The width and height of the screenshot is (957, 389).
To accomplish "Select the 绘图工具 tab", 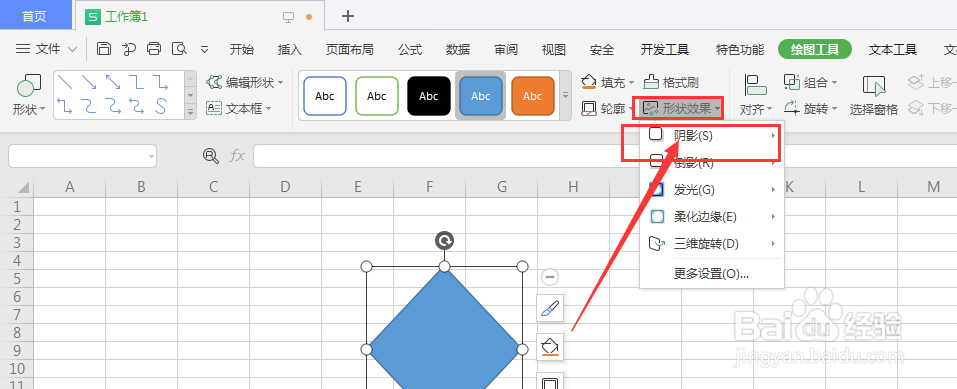I will coord(815,49).
